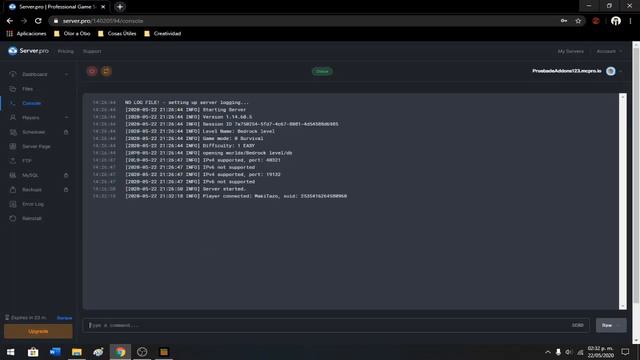Click the Files folder icon
This screenshot has height=360, width=640.
tap(13, 89)
